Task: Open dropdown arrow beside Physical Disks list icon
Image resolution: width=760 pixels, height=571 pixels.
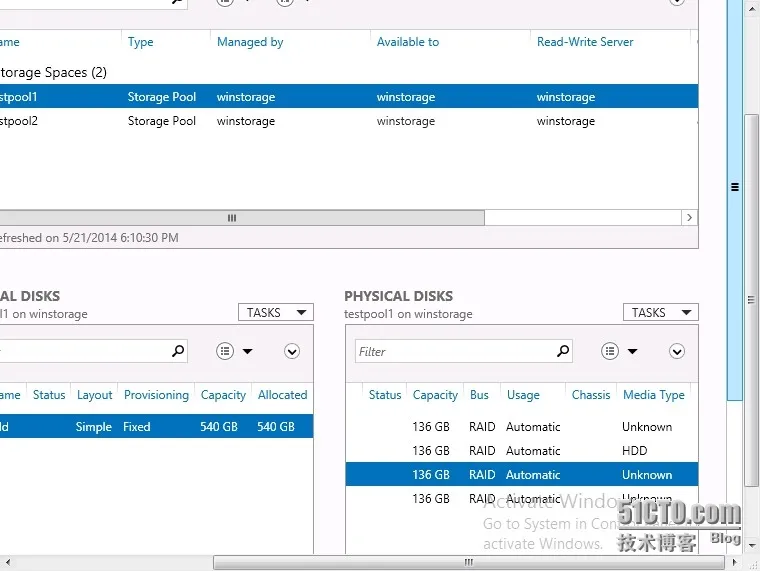Action: [x=633, y=351]
